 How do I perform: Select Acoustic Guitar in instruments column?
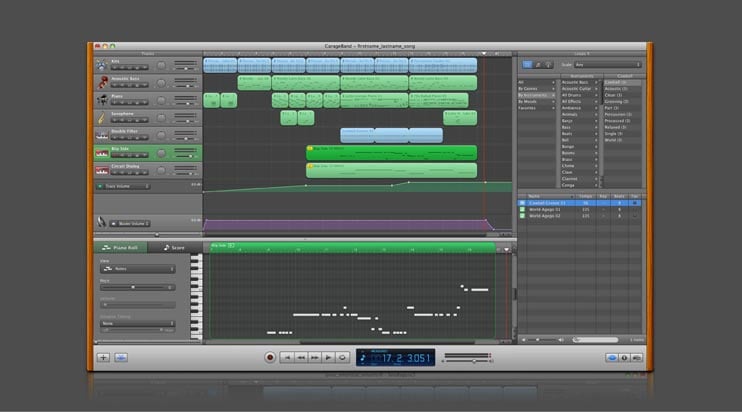pos(579,88)
